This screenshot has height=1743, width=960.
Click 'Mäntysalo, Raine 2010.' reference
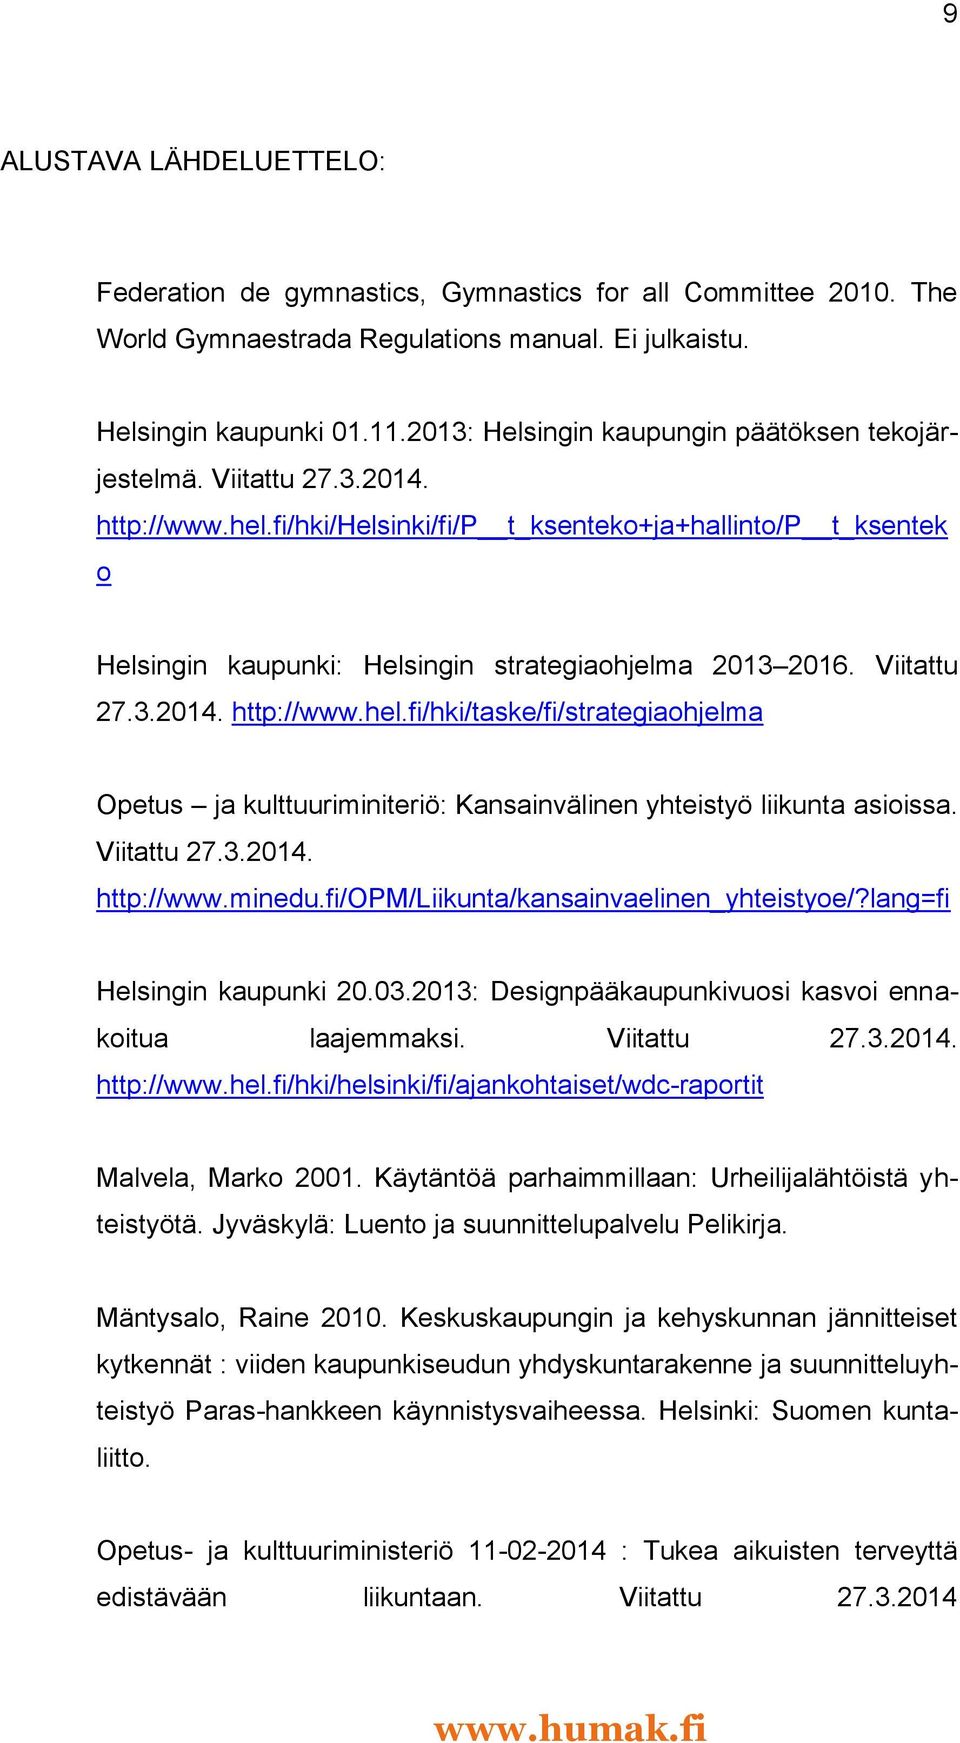[241, 1318]
